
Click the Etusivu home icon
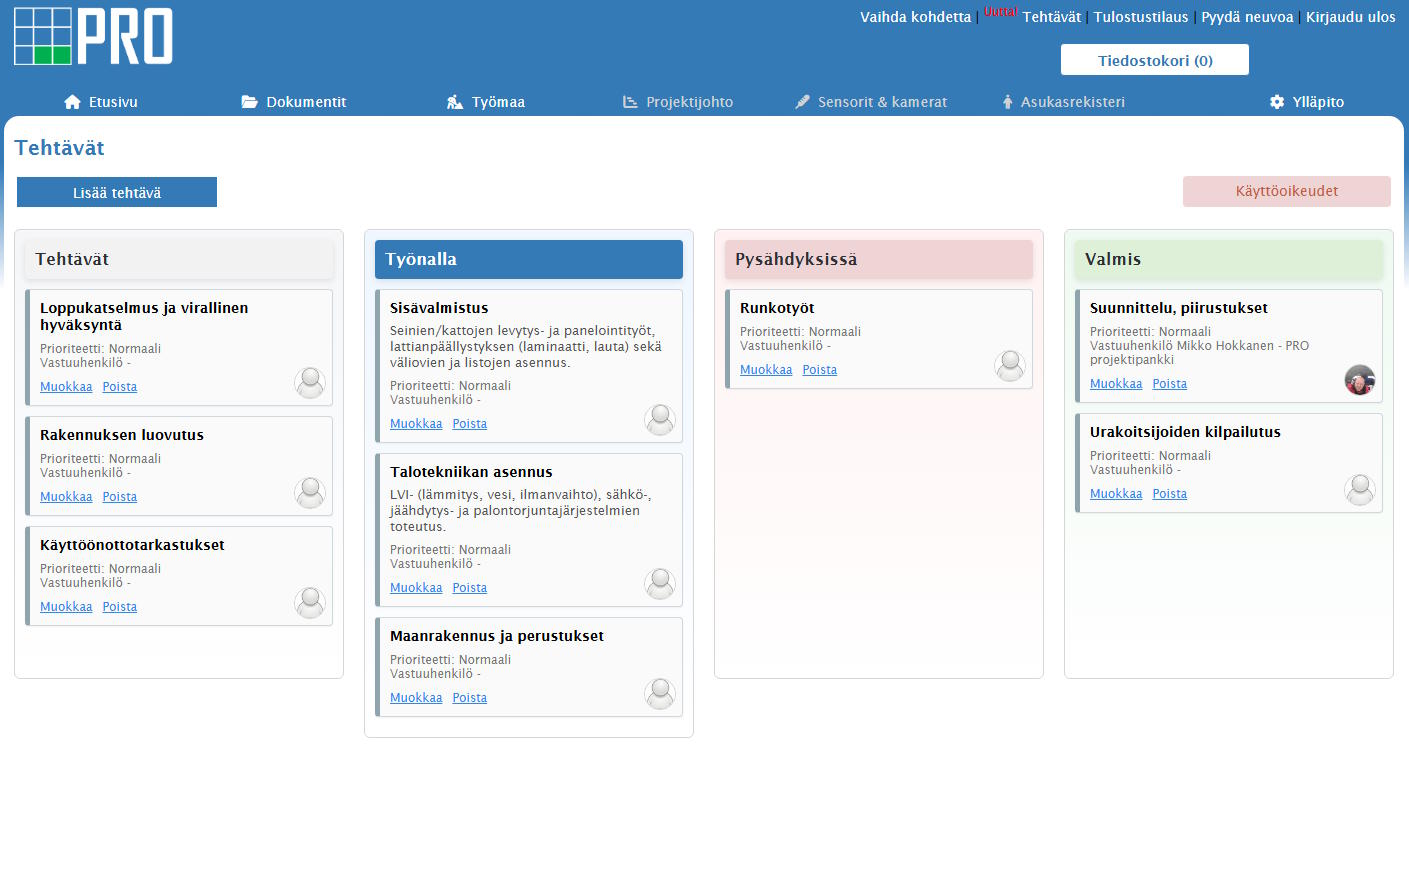72,102
